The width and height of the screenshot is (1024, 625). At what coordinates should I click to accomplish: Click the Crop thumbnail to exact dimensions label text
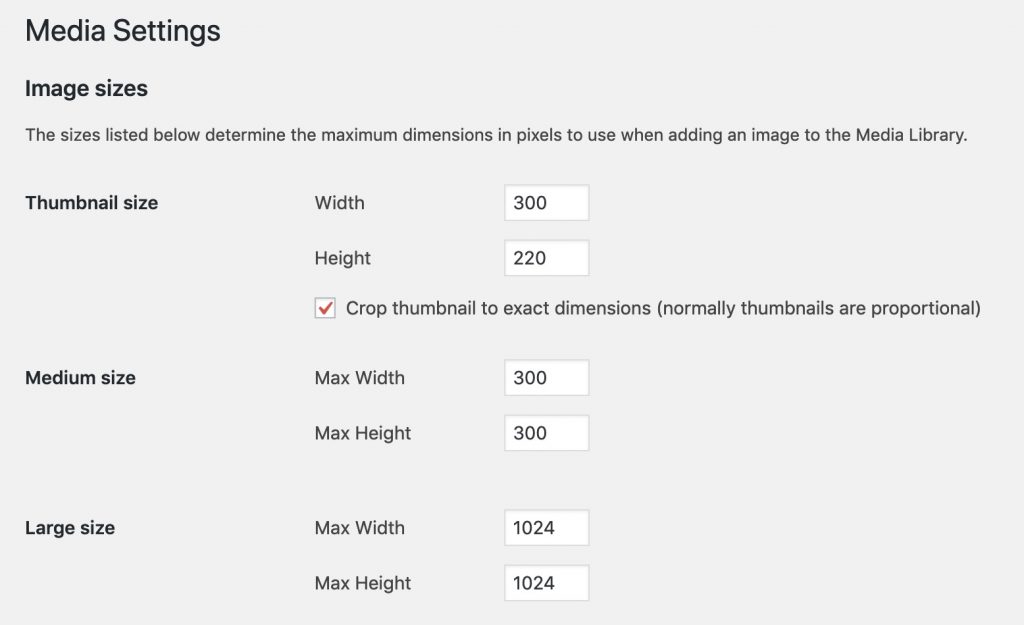(662, 309)
